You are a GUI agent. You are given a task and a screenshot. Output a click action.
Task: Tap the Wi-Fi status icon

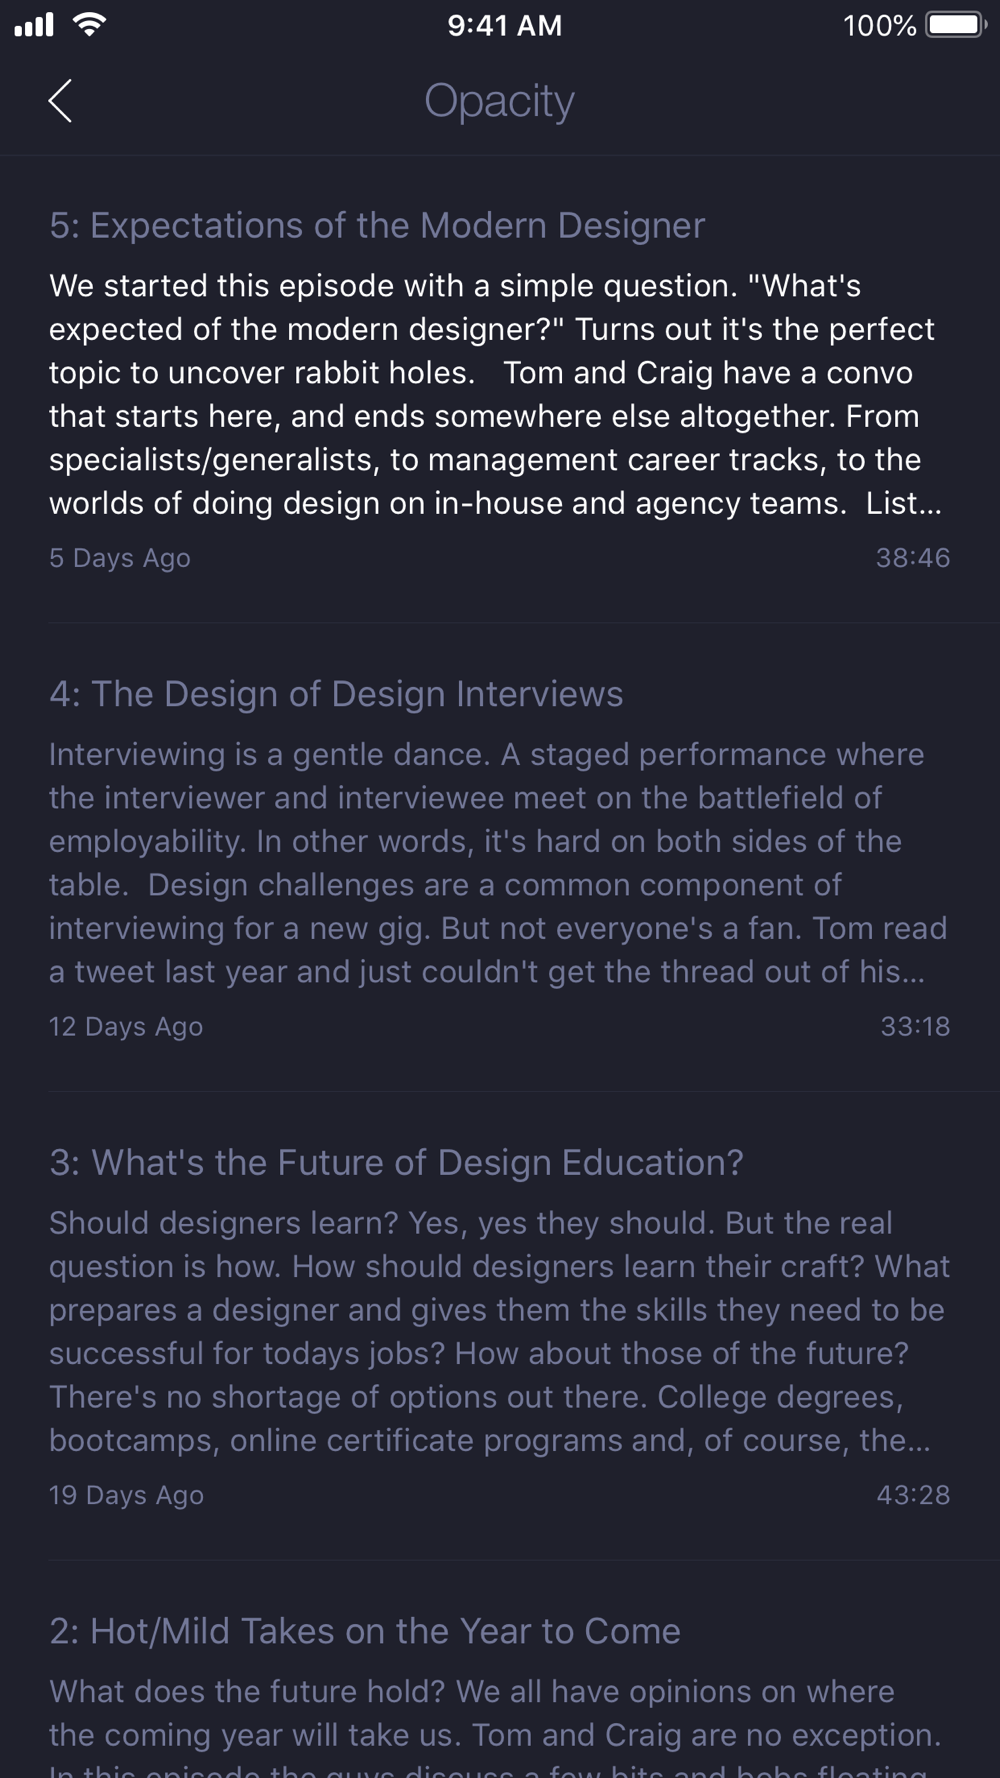tap(90, 25)
